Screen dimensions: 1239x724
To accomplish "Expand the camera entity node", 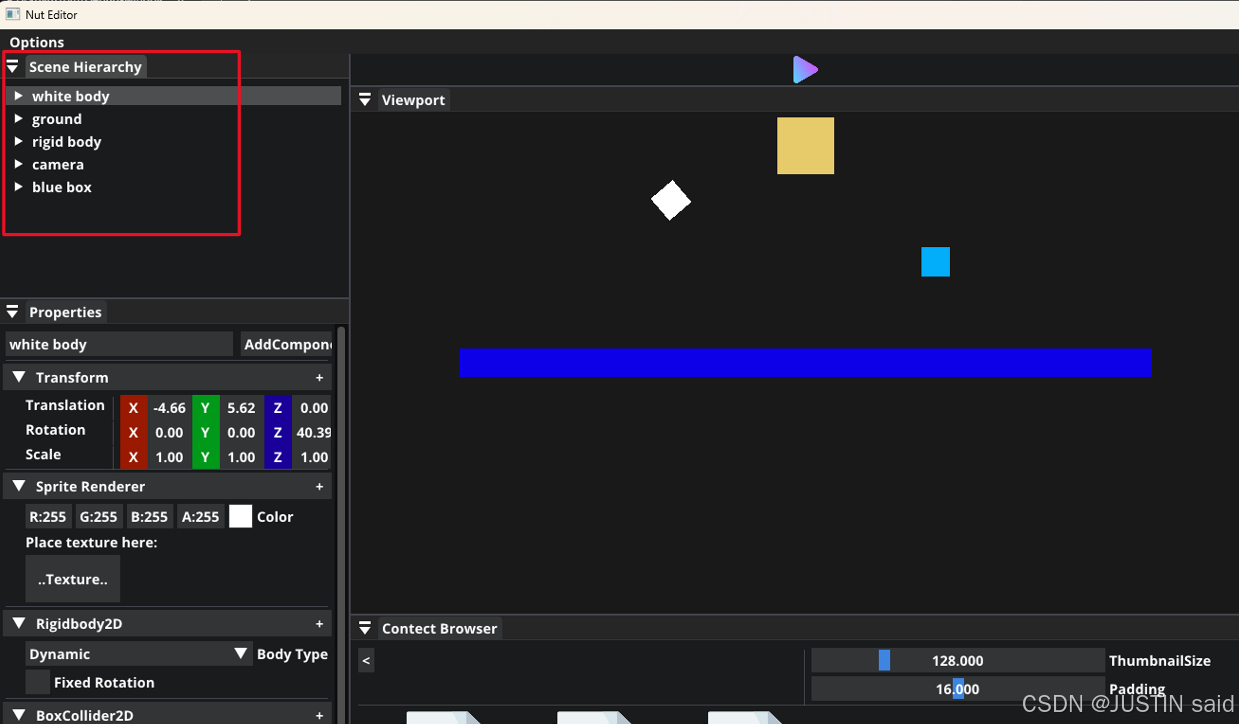I will click(18, 164).
